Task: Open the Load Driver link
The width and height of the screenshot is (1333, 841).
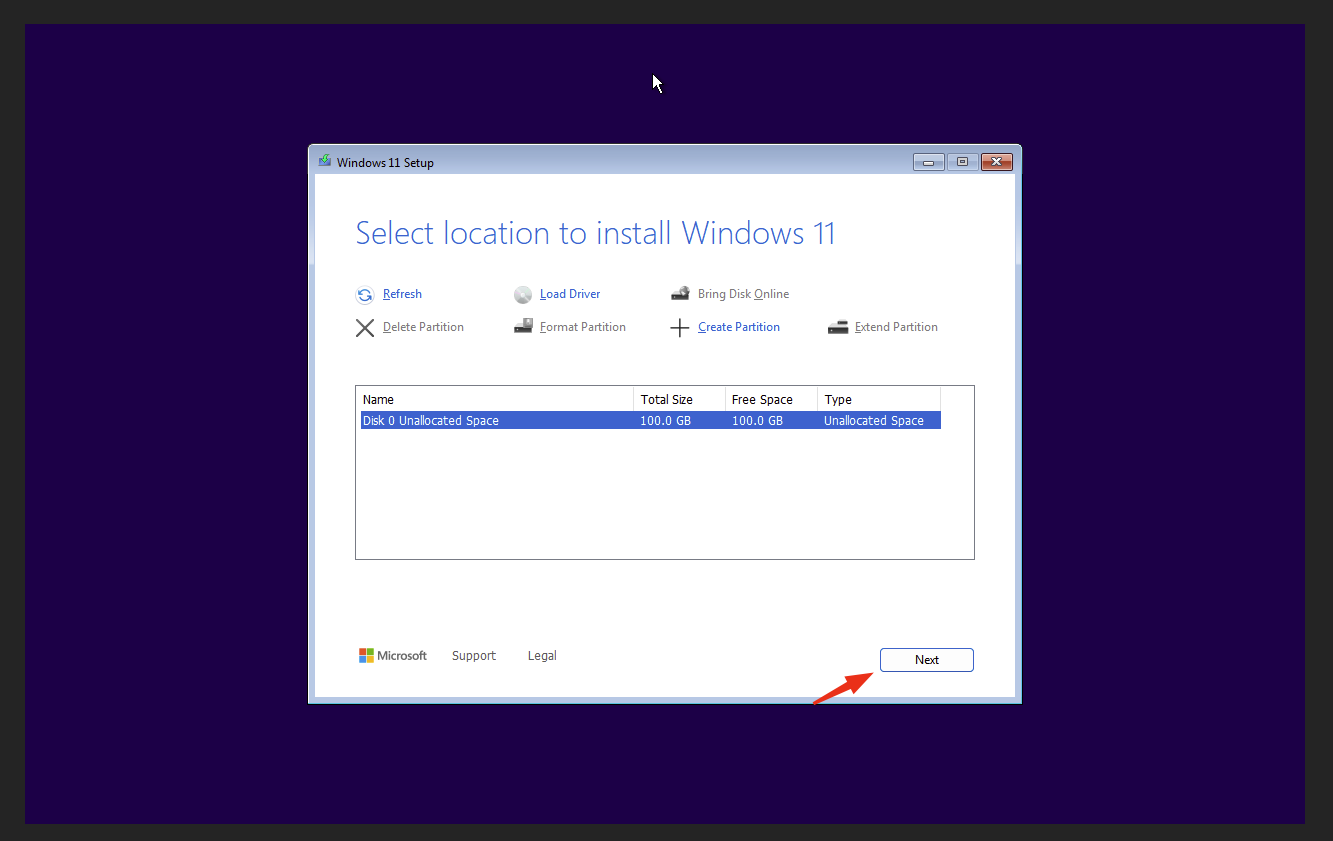Action: point(570,294)
